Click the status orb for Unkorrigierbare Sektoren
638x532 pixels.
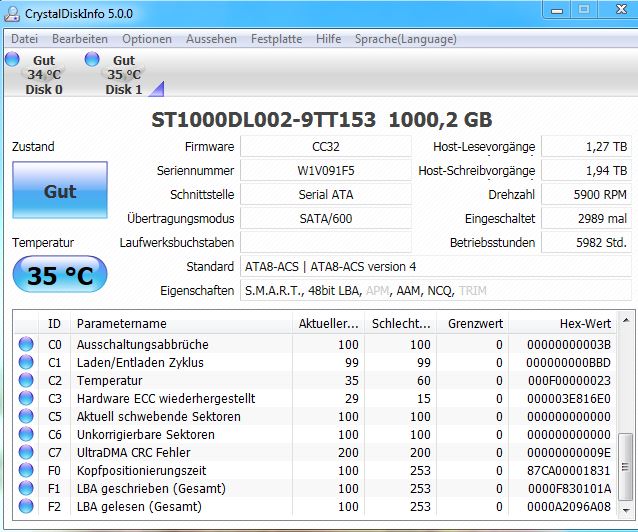click(26, 434)
